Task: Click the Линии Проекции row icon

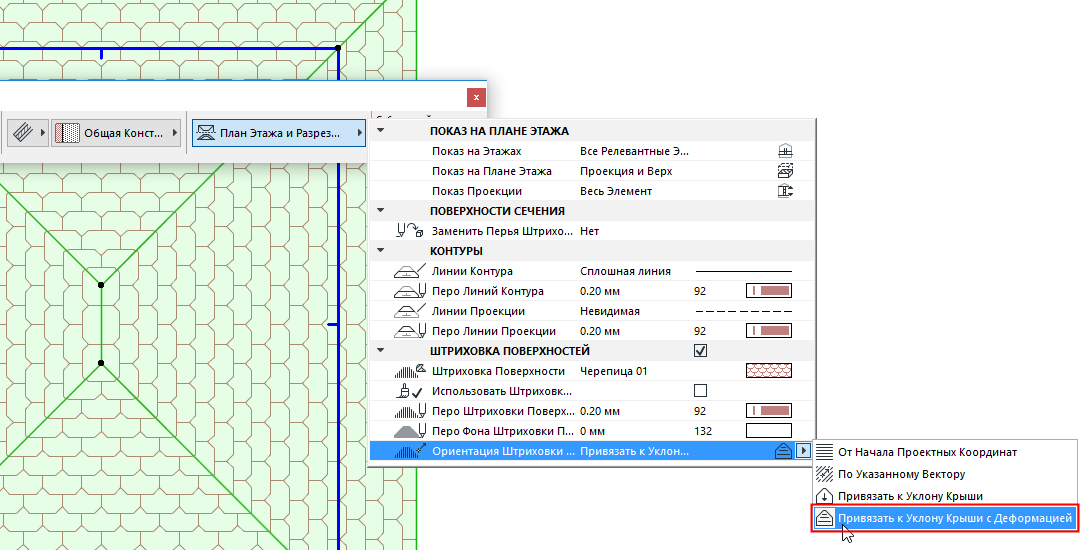Action: tap(410, 311)
